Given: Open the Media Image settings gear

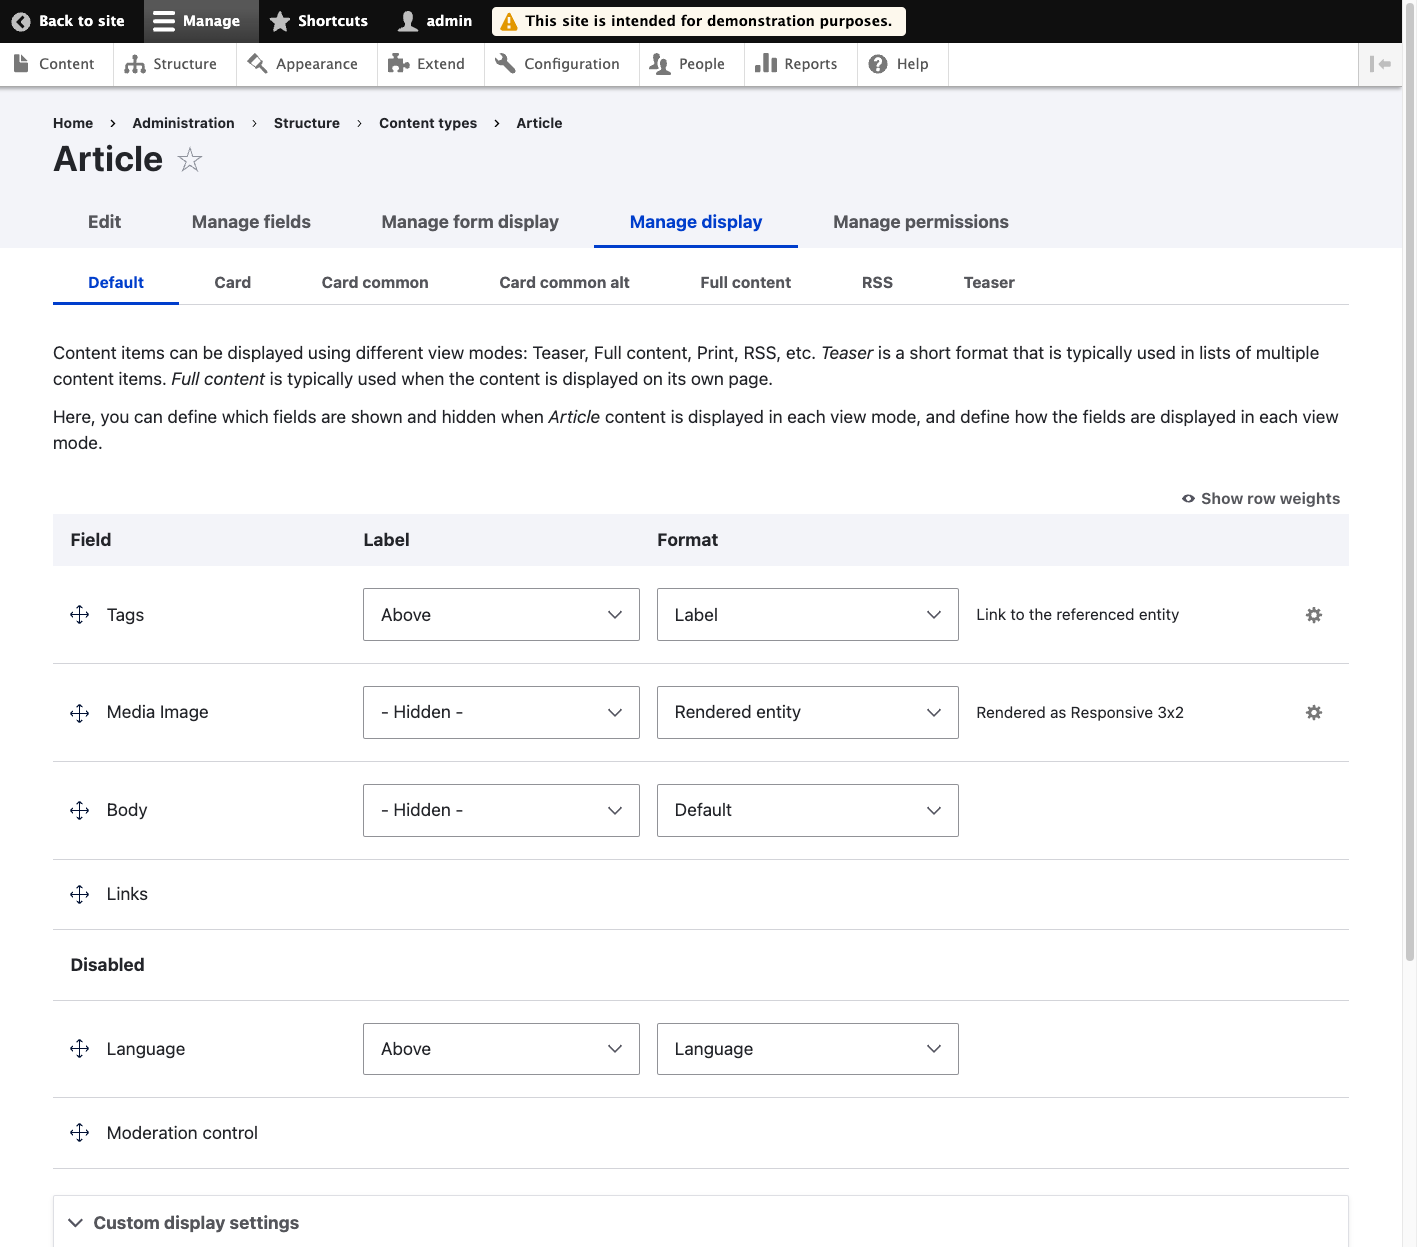Looking at the screenshot, I should [1313, 712].
